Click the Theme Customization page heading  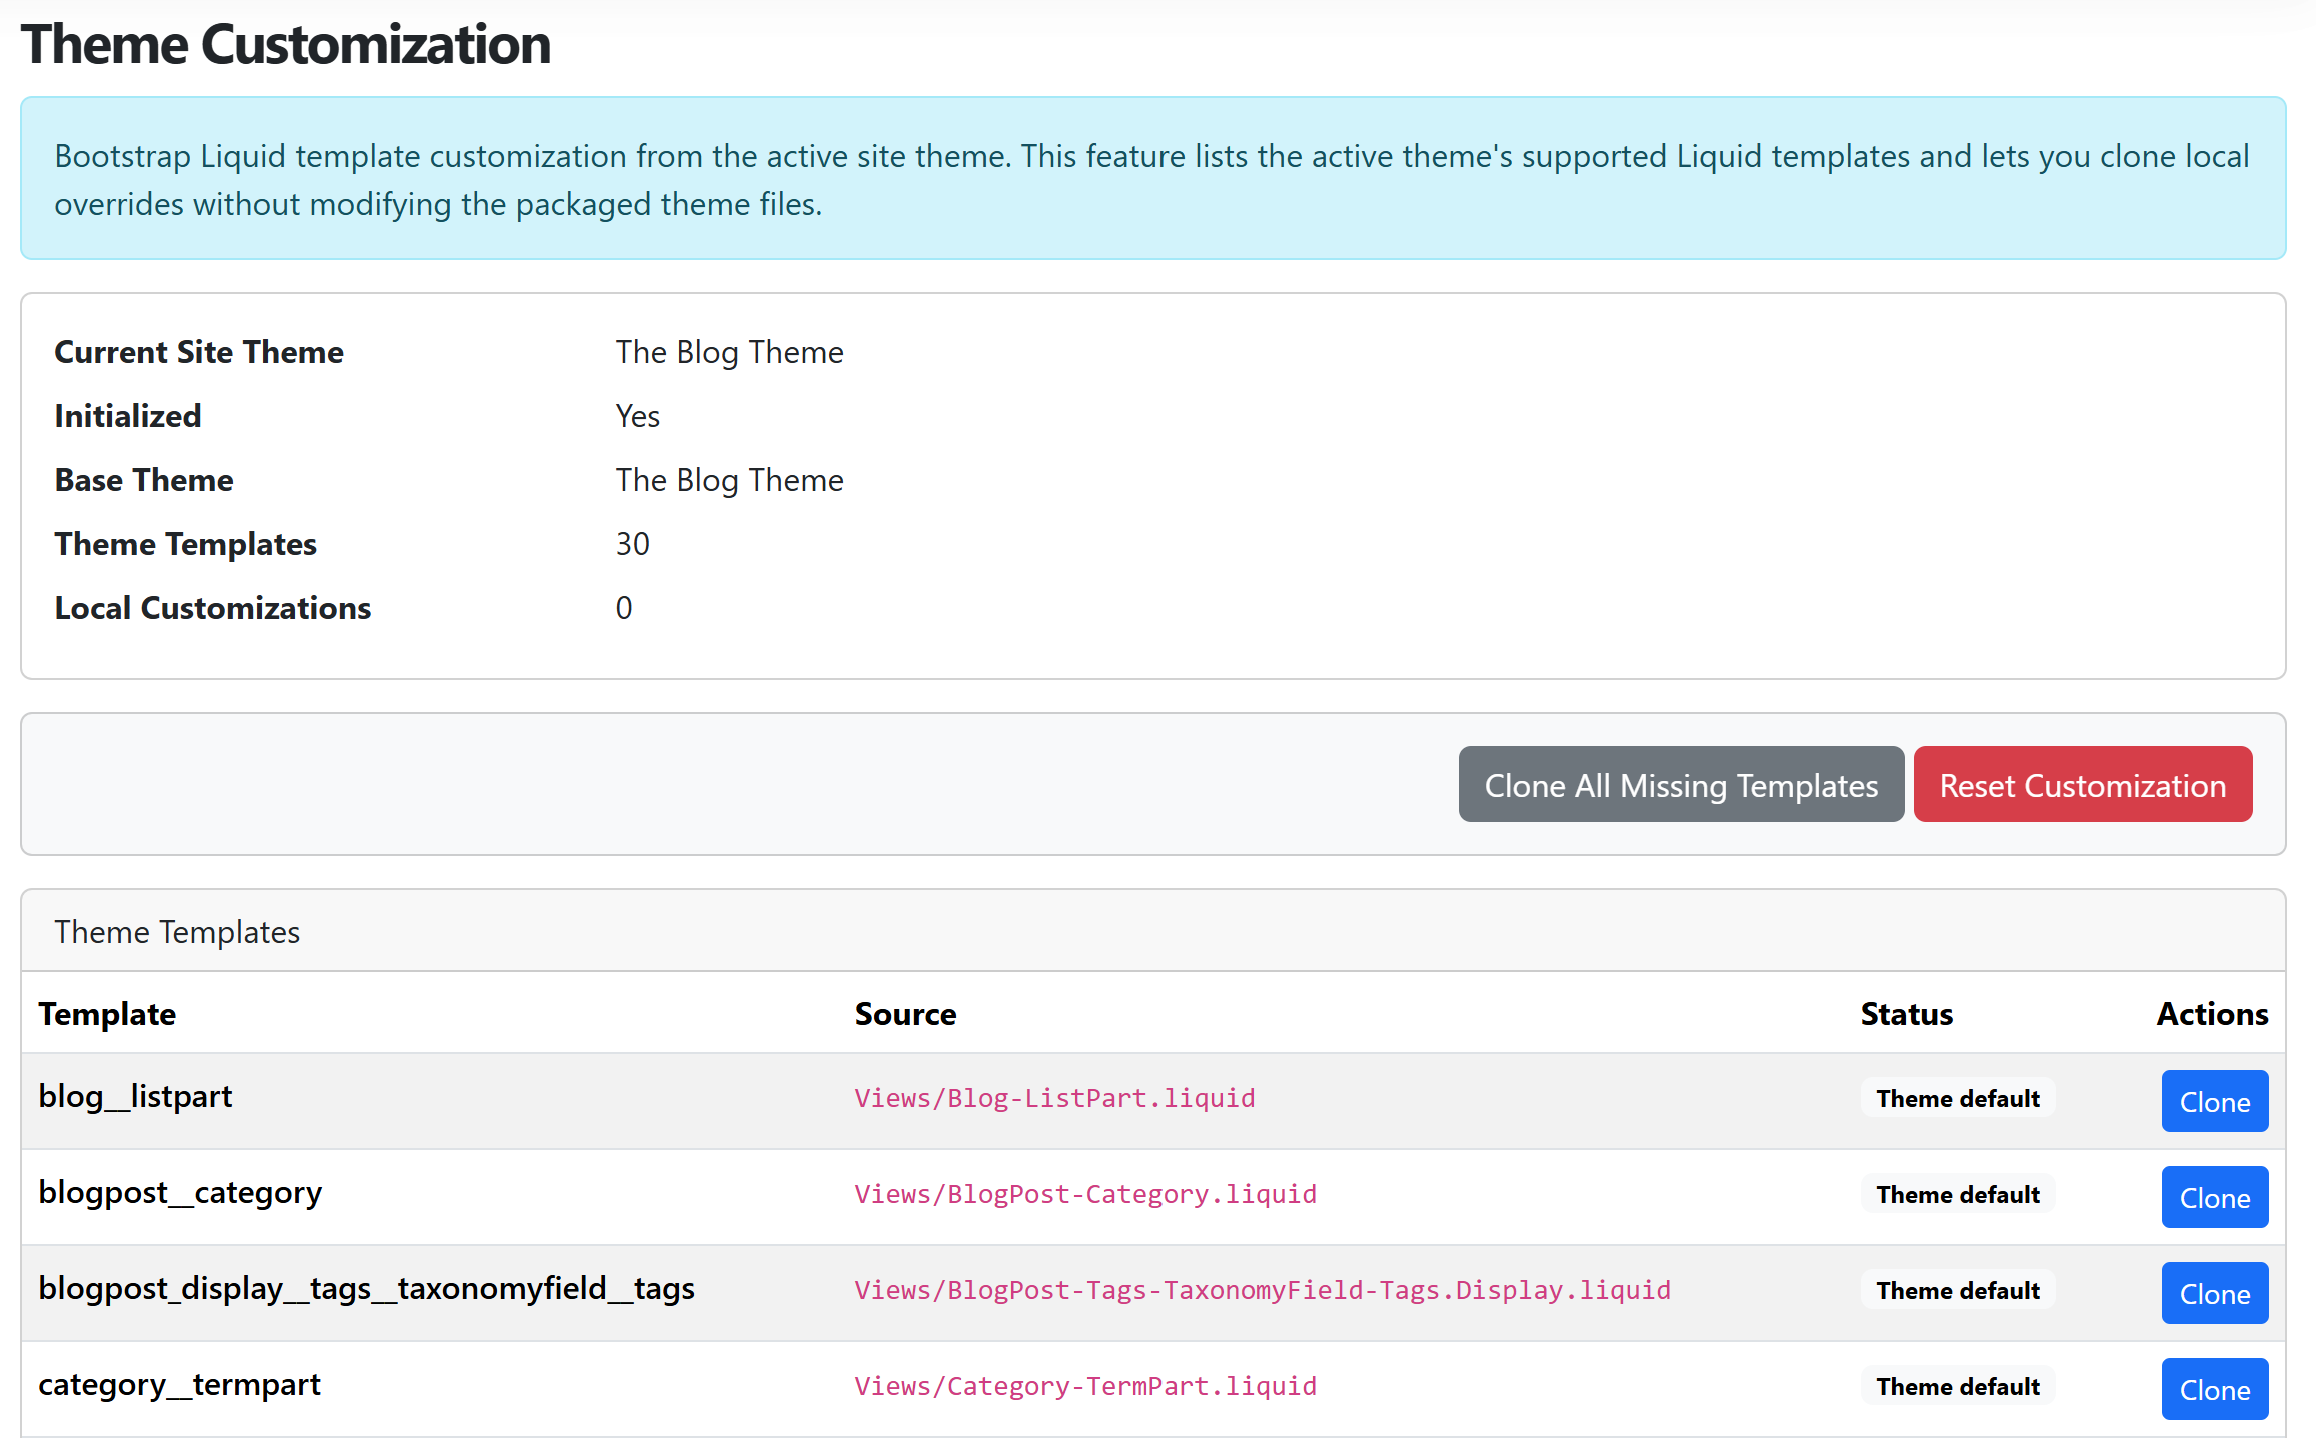pos(286,45)
